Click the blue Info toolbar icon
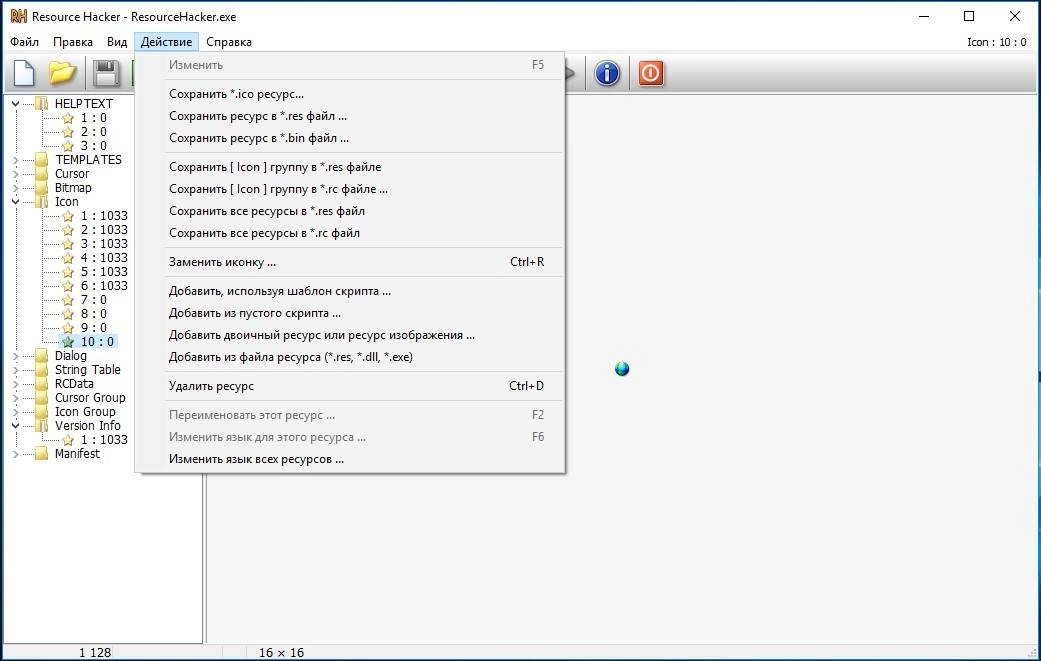This screenshot has height=661, width=1041. point(607,73)
